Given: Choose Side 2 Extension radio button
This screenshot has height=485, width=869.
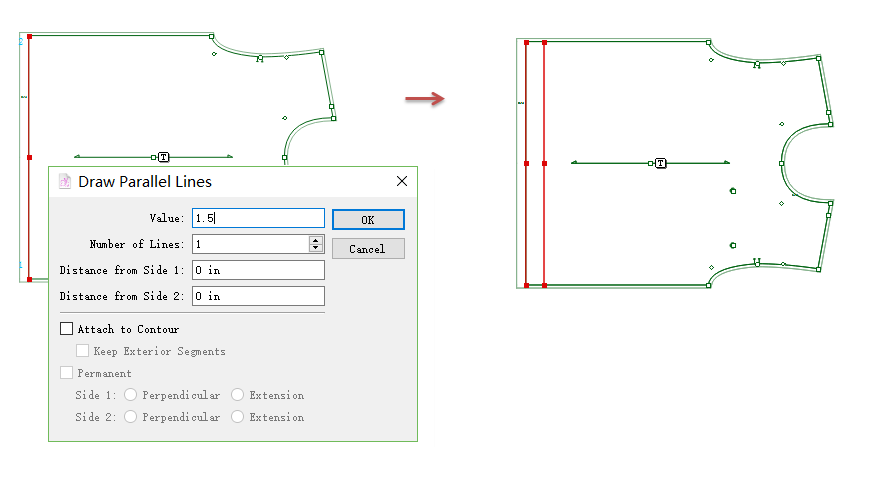Looking at the screenshot, I should 237,417.
